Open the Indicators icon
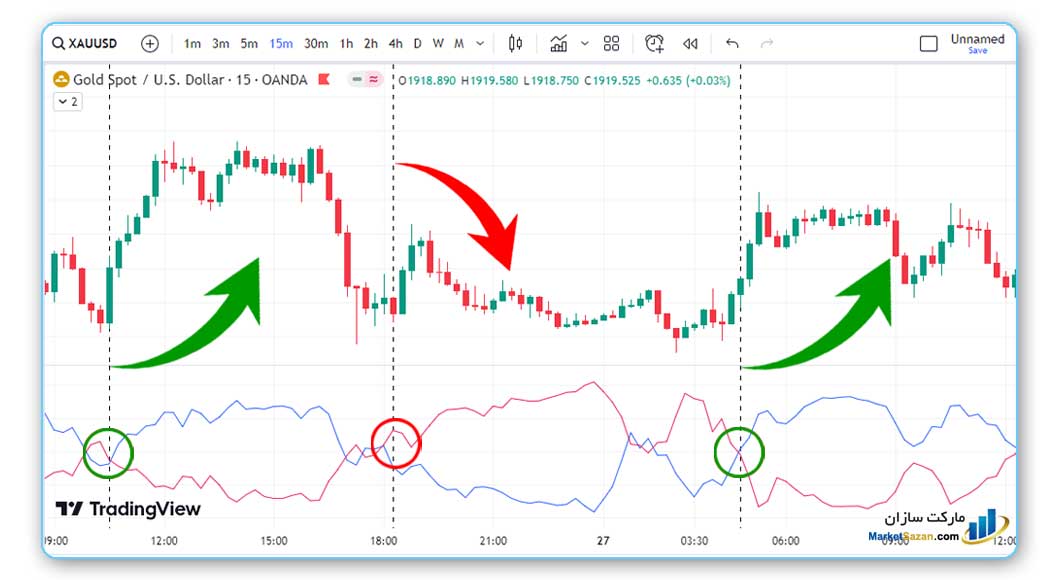Image resolution: width=1059 pixels, height=580 pixels. point(559,43)
